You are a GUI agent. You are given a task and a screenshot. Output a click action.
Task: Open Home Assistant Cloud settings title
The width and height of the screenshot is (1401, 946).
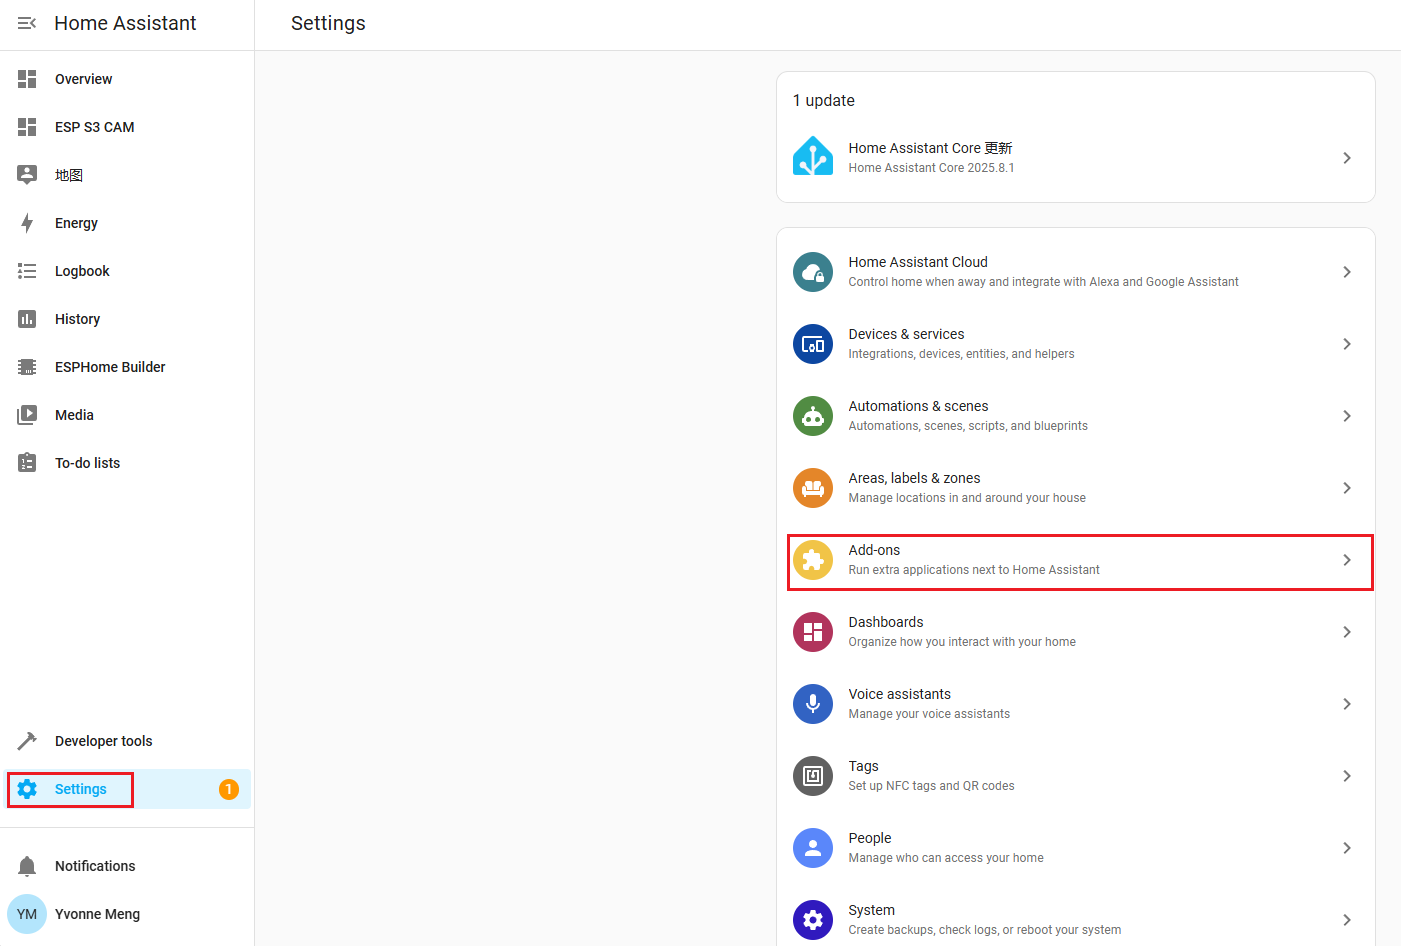coord(918,262)
